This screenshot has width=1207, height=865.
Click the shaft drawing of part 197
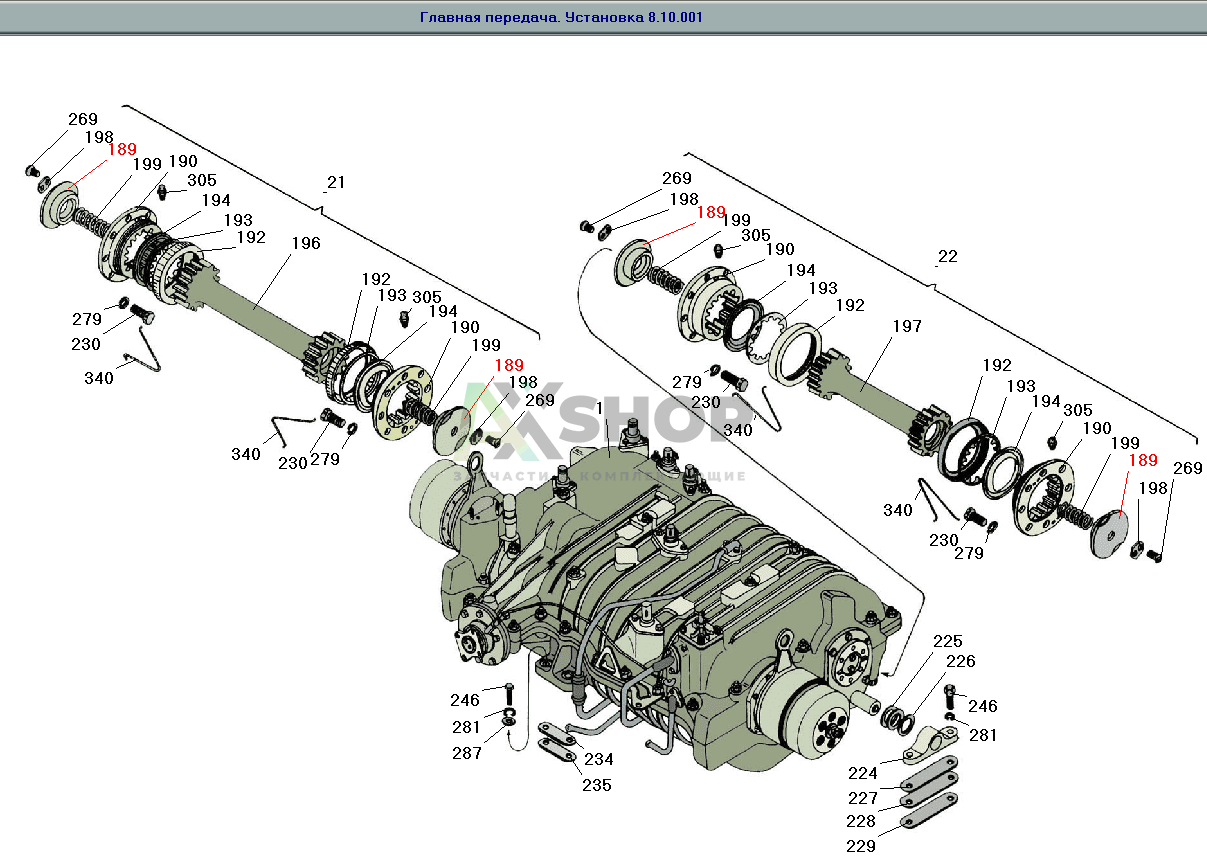pyautogui.click(x=868, y=393)
